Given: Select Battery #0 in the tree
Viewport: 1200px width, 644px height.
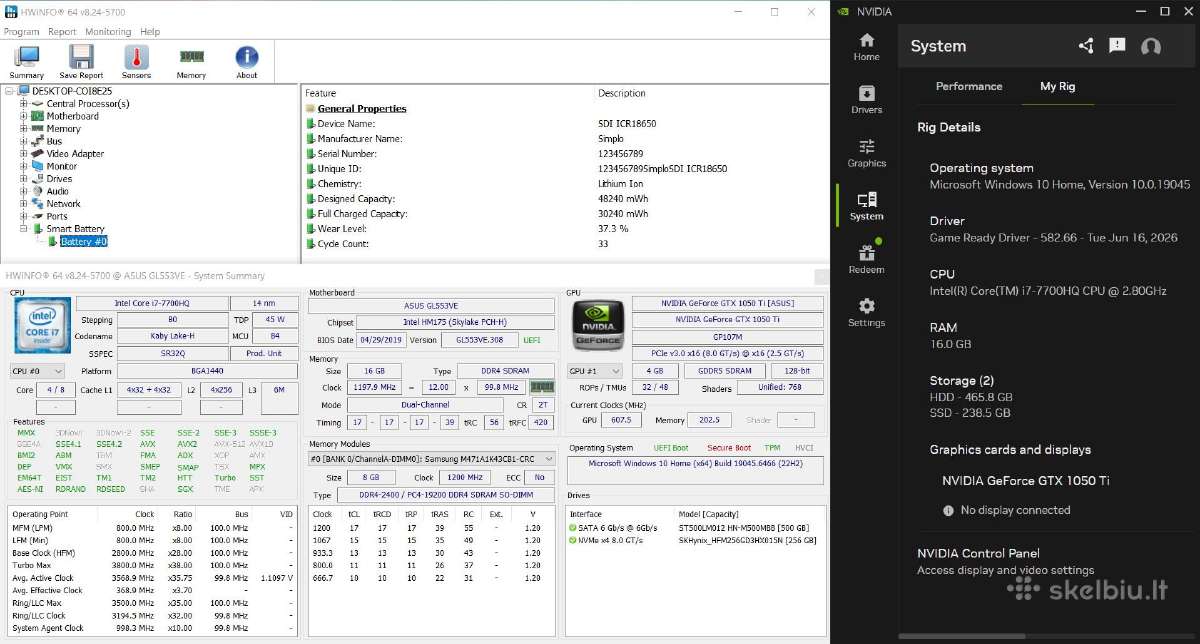Looking at the screenshot, I should point(83,241).
